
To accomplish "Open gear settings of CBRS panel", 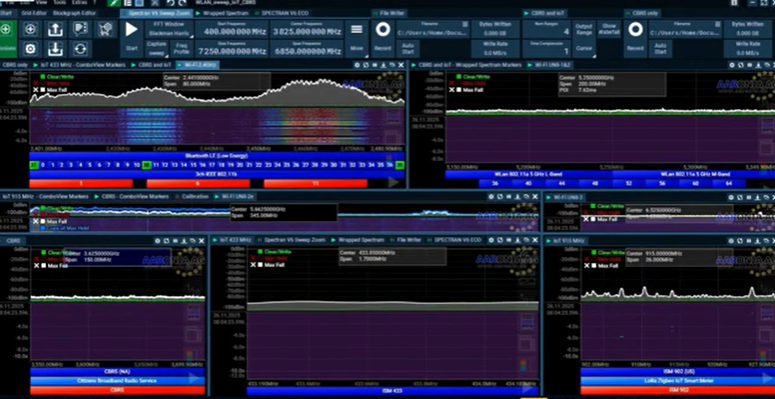I will (158, 241).
